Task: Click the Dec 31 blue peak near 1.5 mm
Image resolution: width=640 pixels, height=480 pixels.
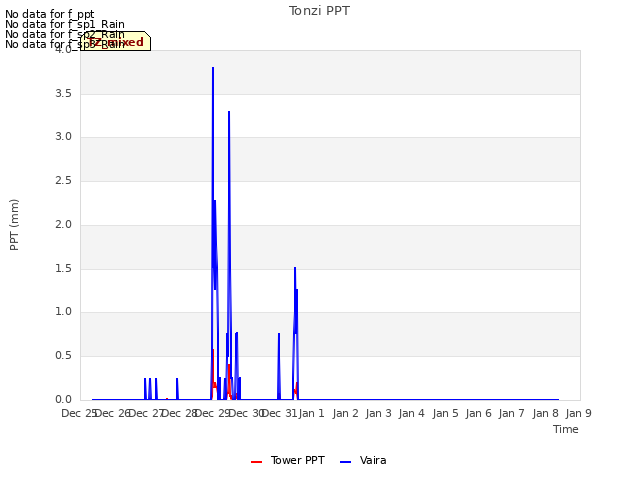Action: coord(295,268)
